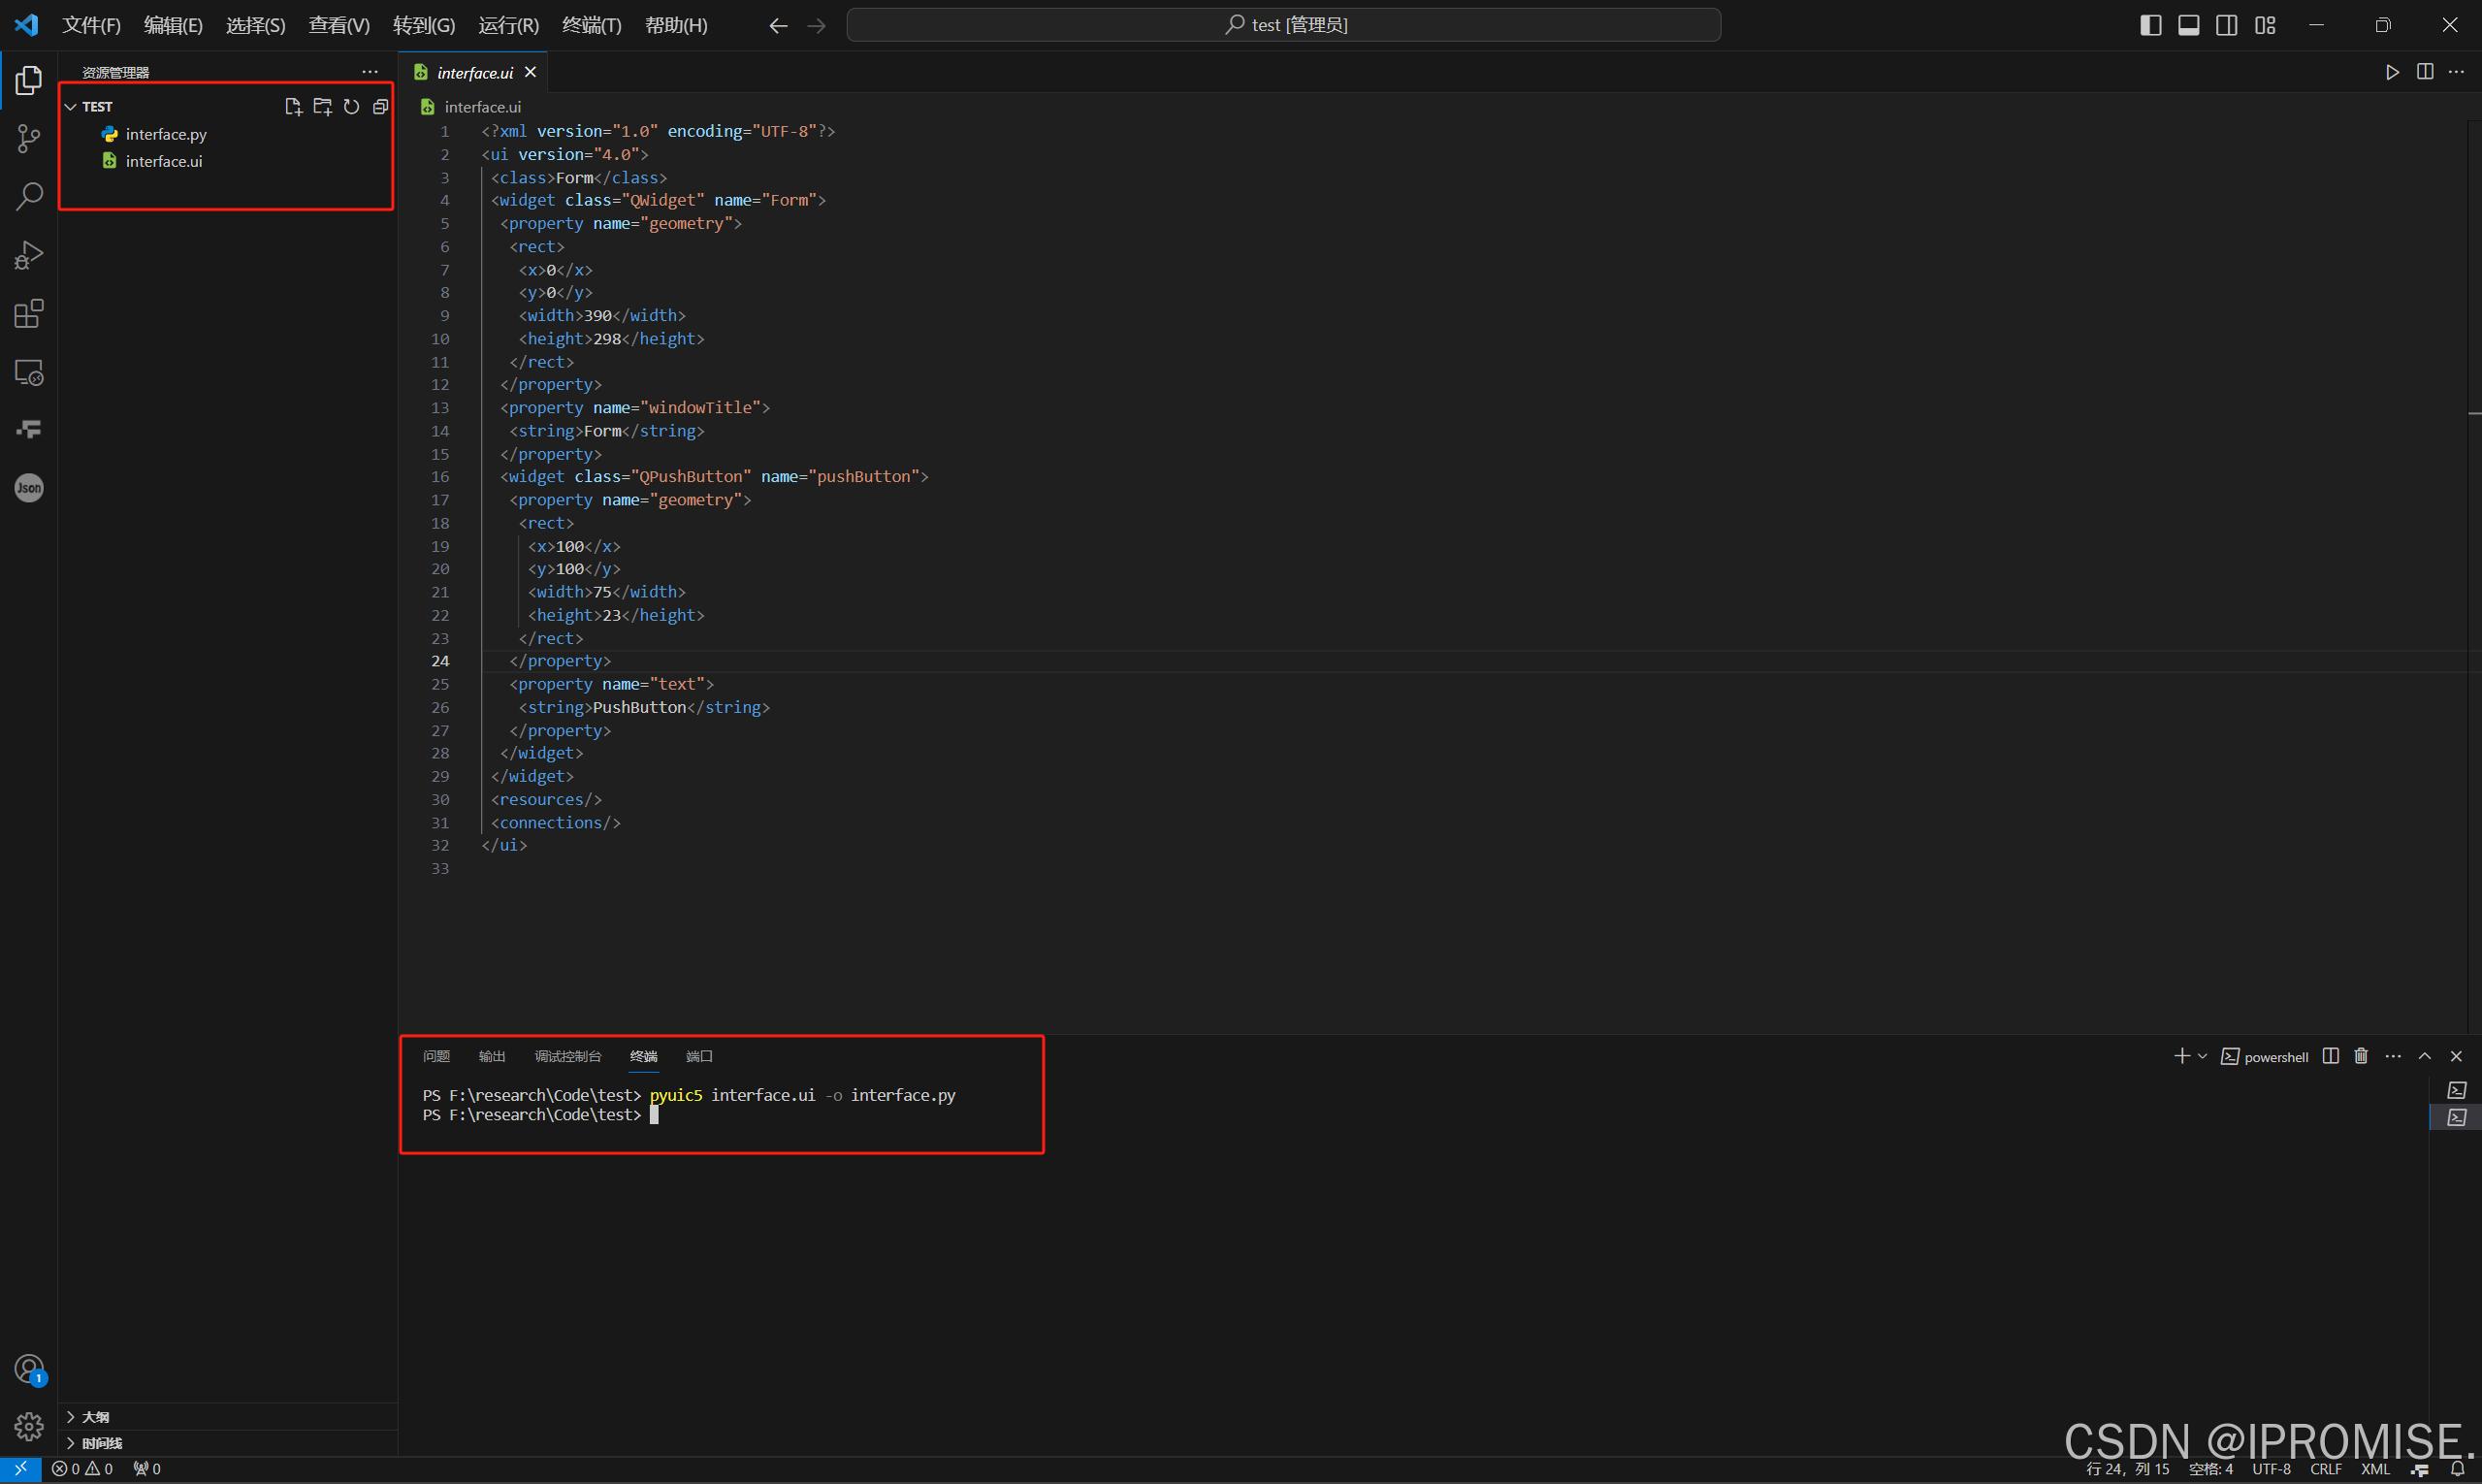Open the 终端(T) menu in the menu bar

click(591, 25)
